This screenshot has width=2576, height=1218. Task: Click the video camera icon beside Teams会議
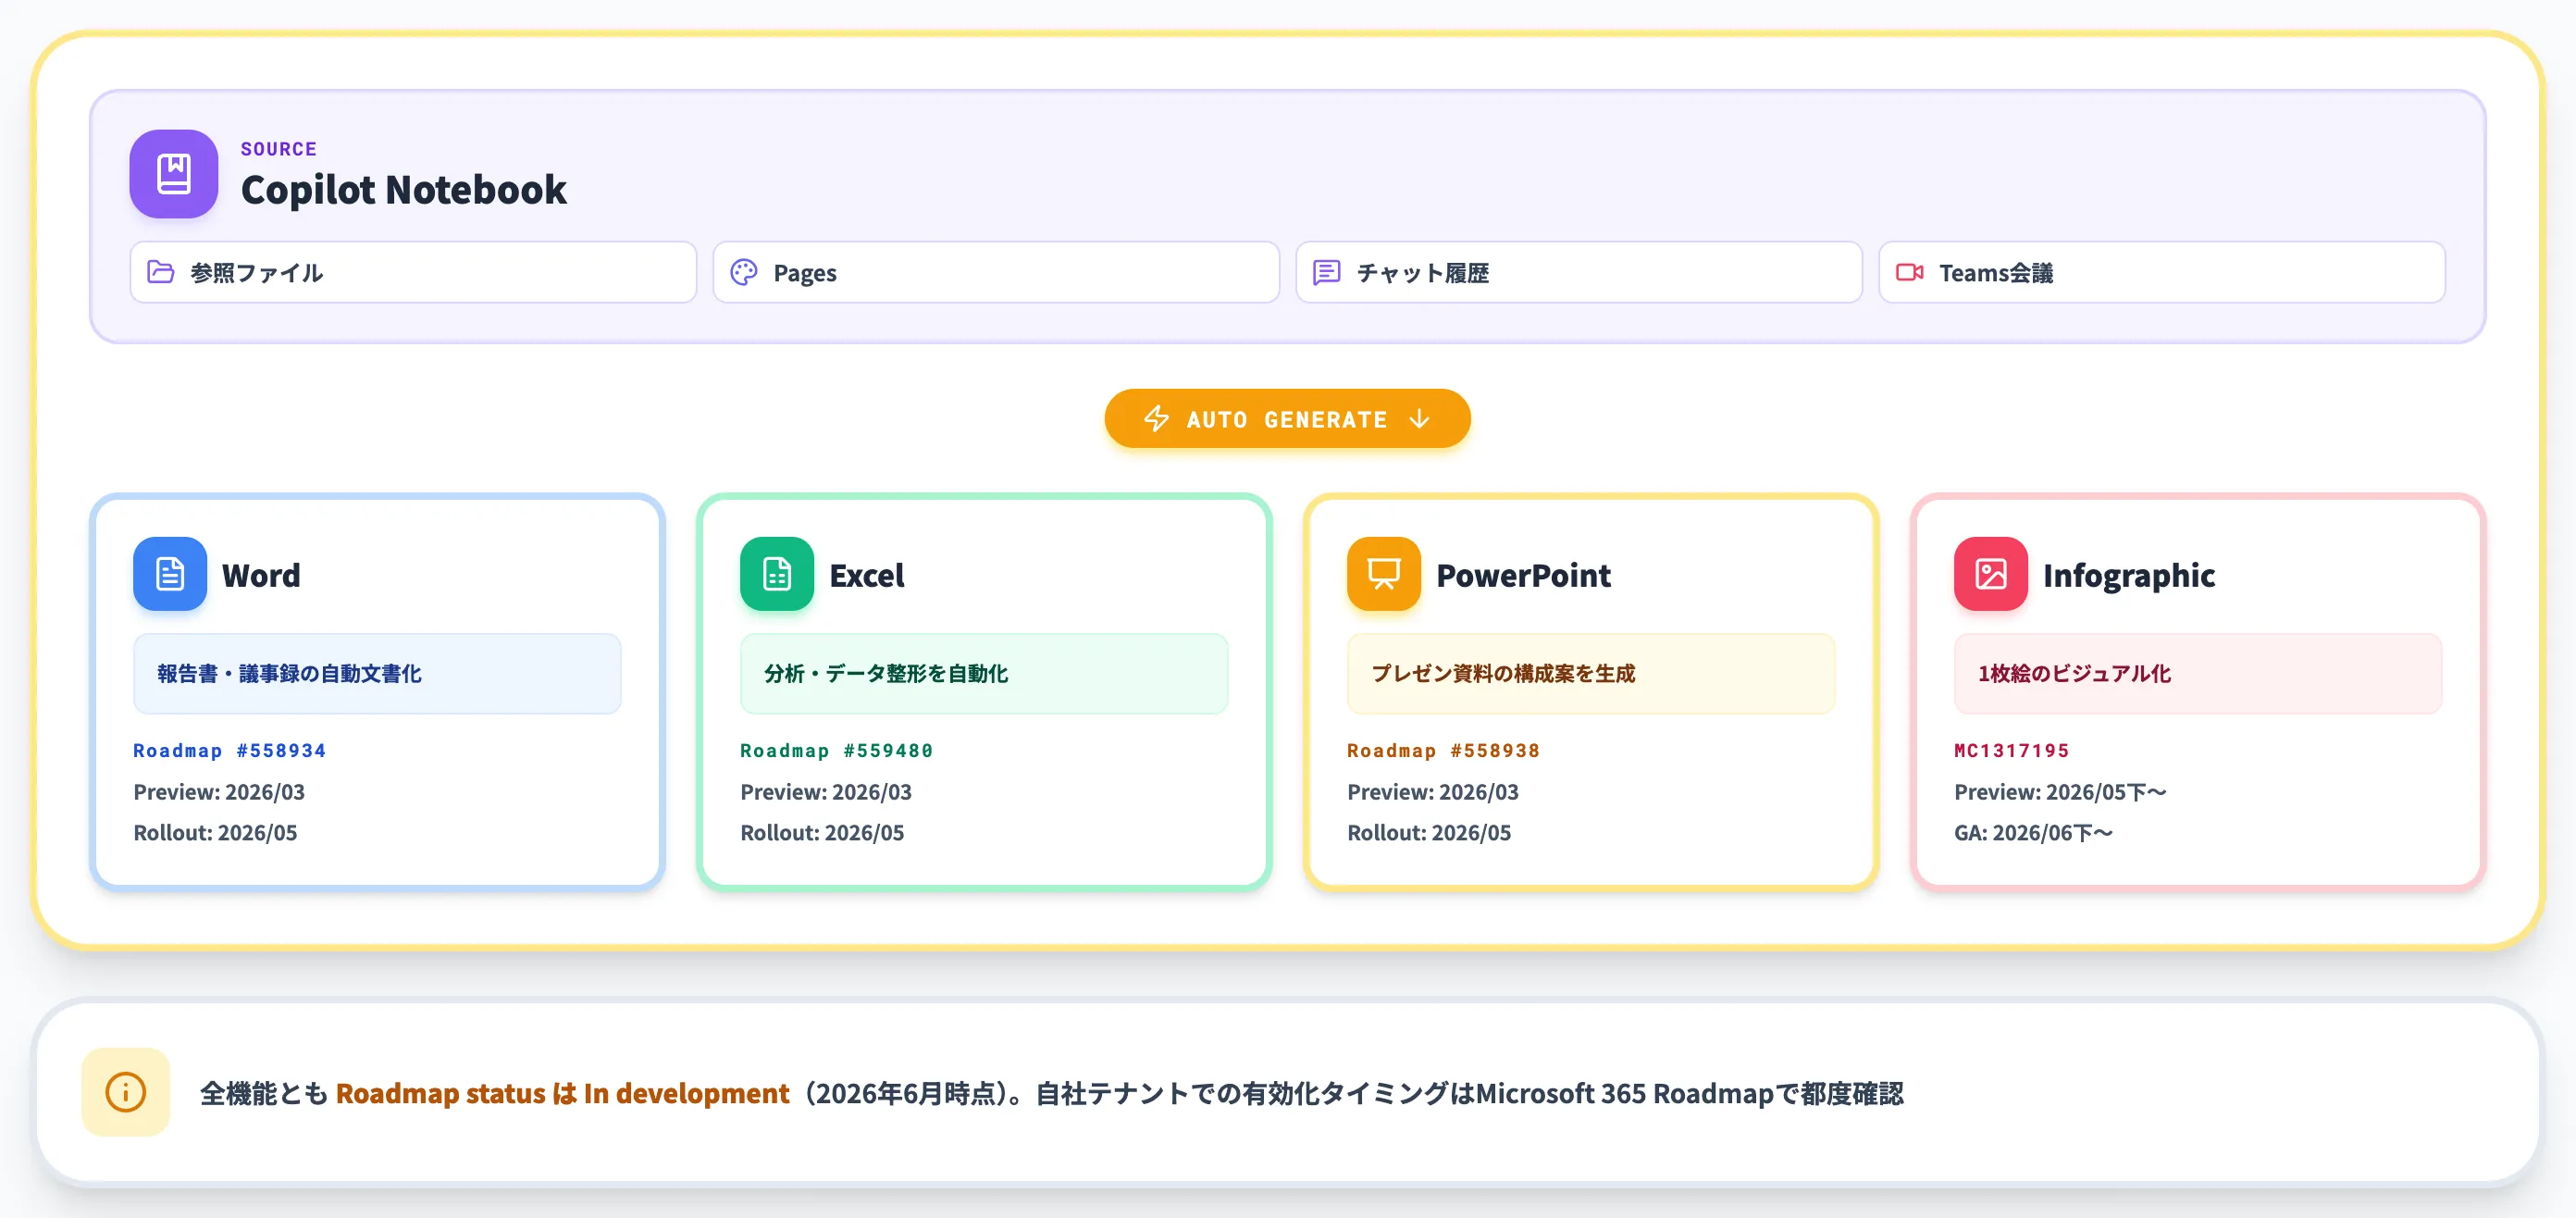click(1910, 272)
